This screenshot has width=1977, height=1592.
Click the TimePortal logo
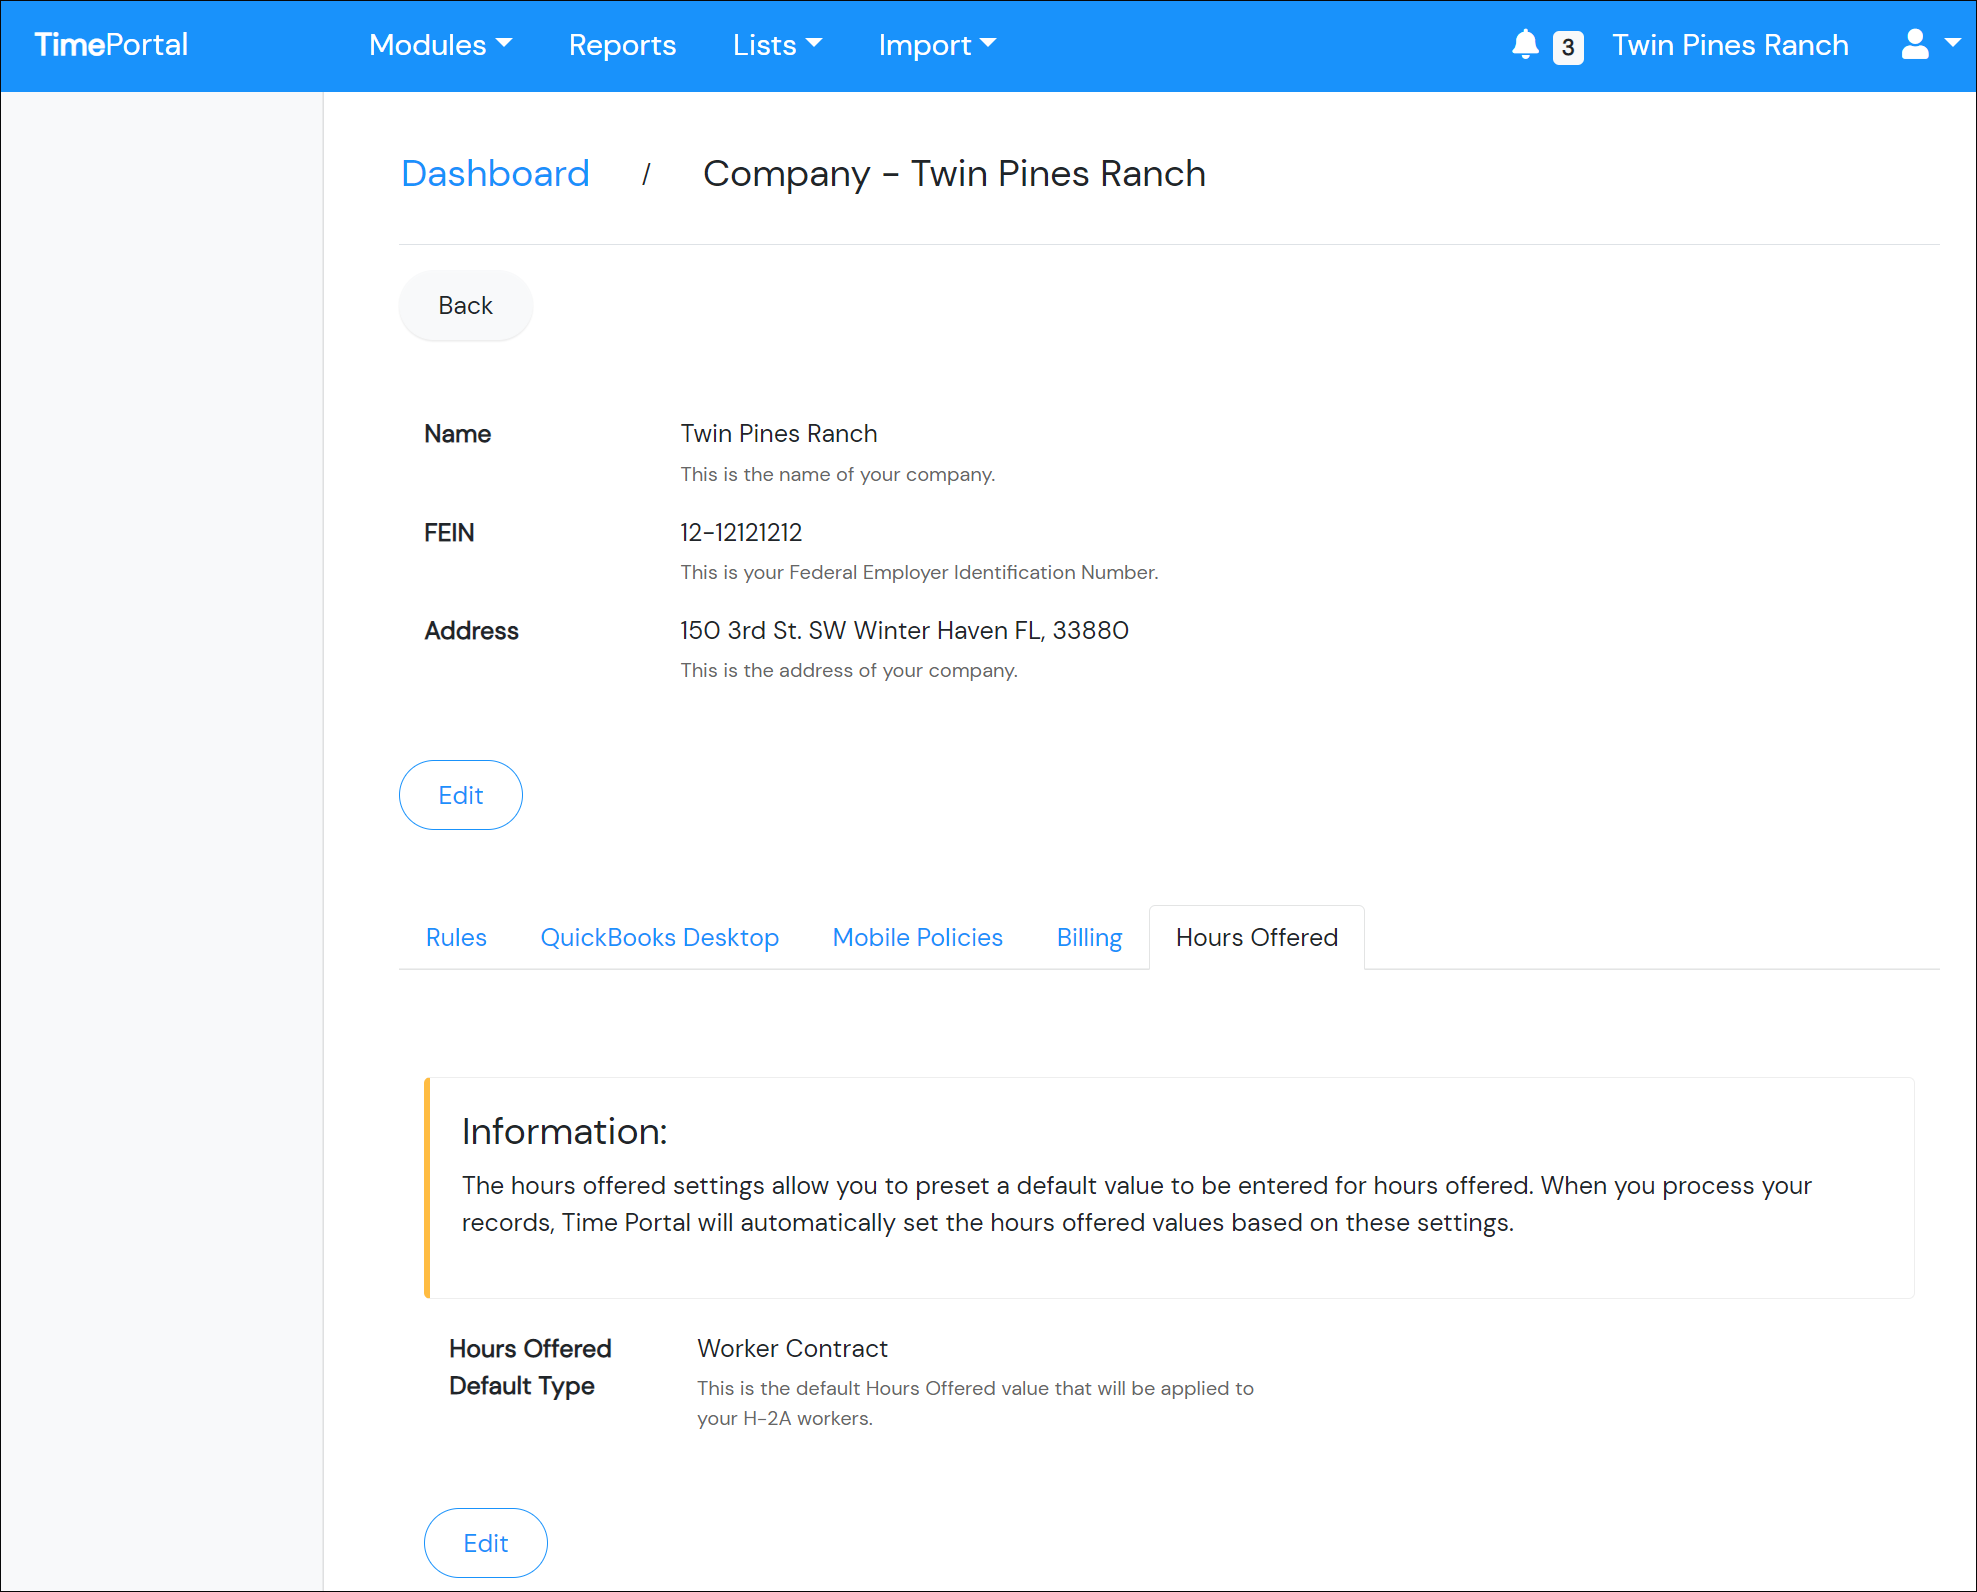(111, 45)
